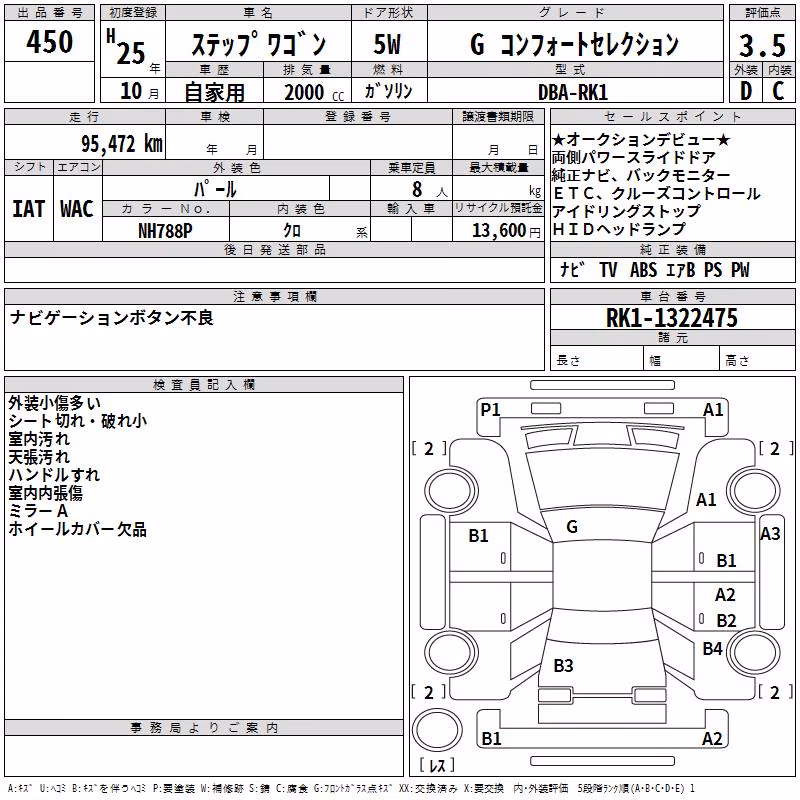
Task: Click the rear bumper B1 mark
Action: click(491, 738)
